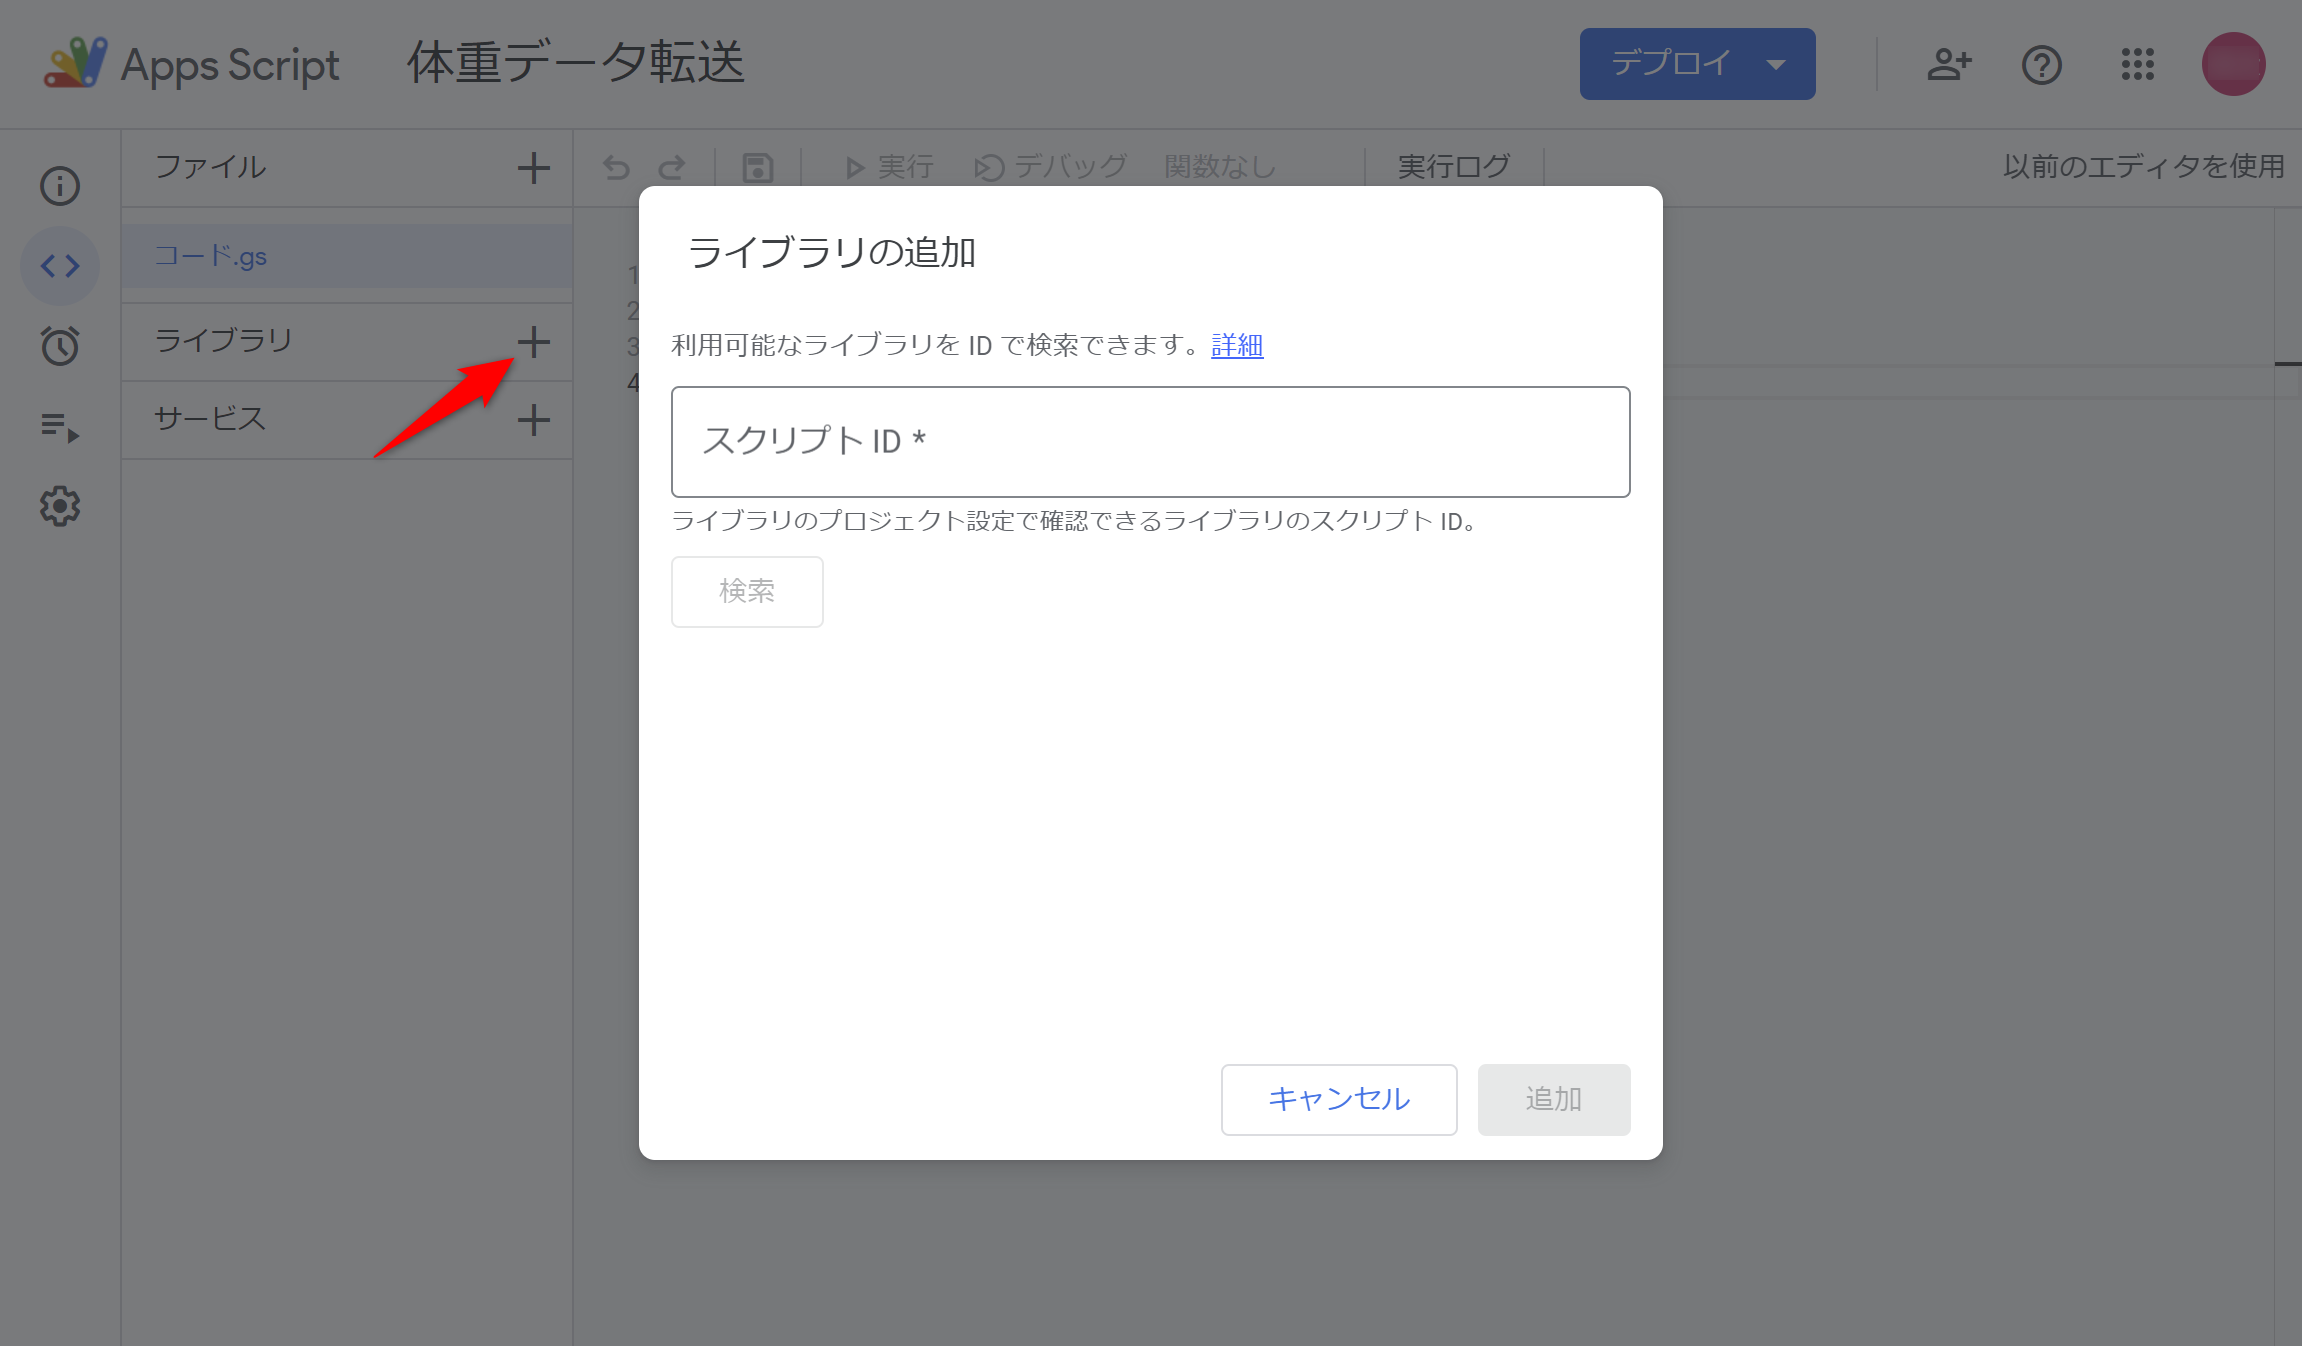Screen dimensions: 2302x1346
Task: Open the help question mark icon
Action: (2041, 65)
